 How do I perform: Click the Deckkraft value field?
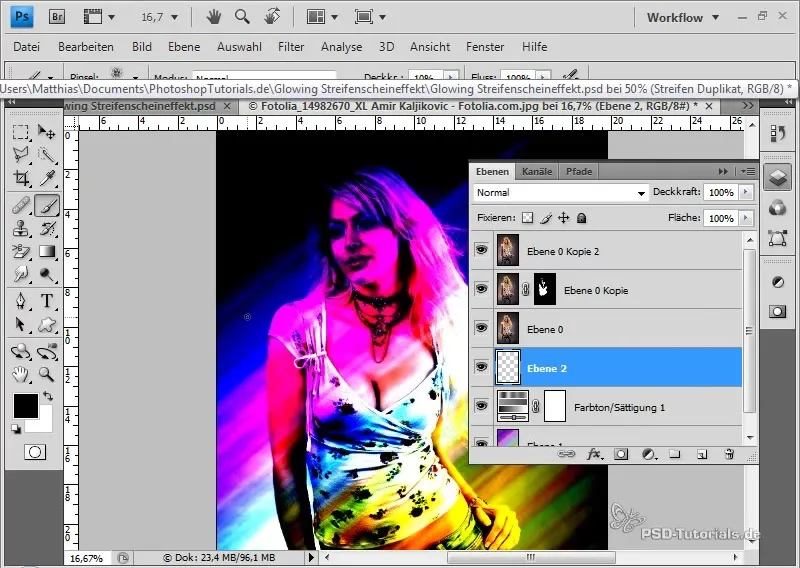coord(720,192)
